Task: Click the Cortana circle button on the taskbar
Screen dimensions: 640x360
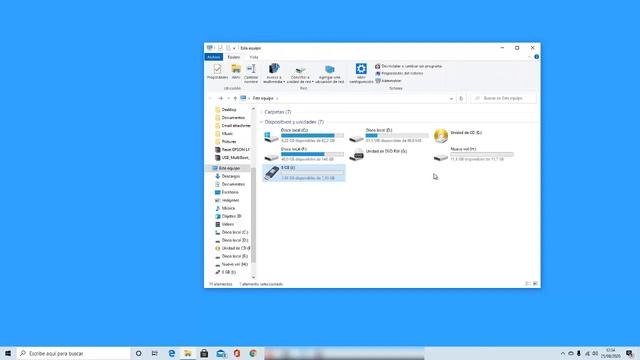Action: pyautogui.click(x=138, y=353)
